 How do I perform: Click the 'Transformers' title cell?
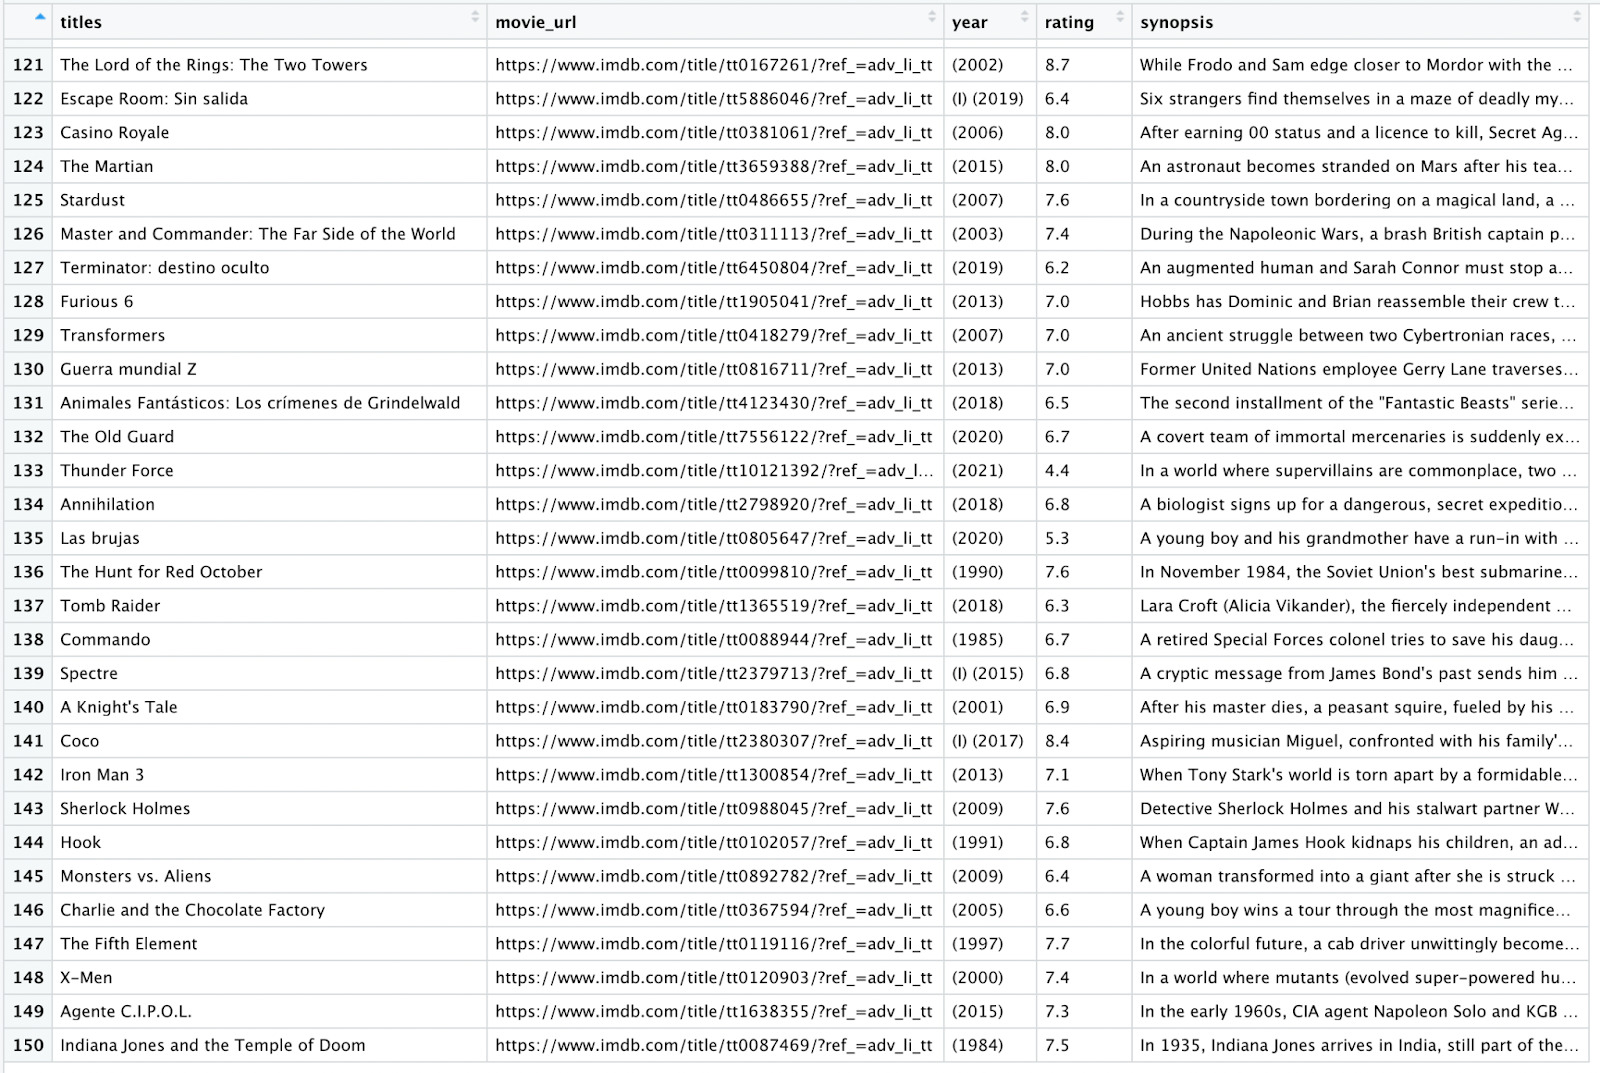pos(269,336)
